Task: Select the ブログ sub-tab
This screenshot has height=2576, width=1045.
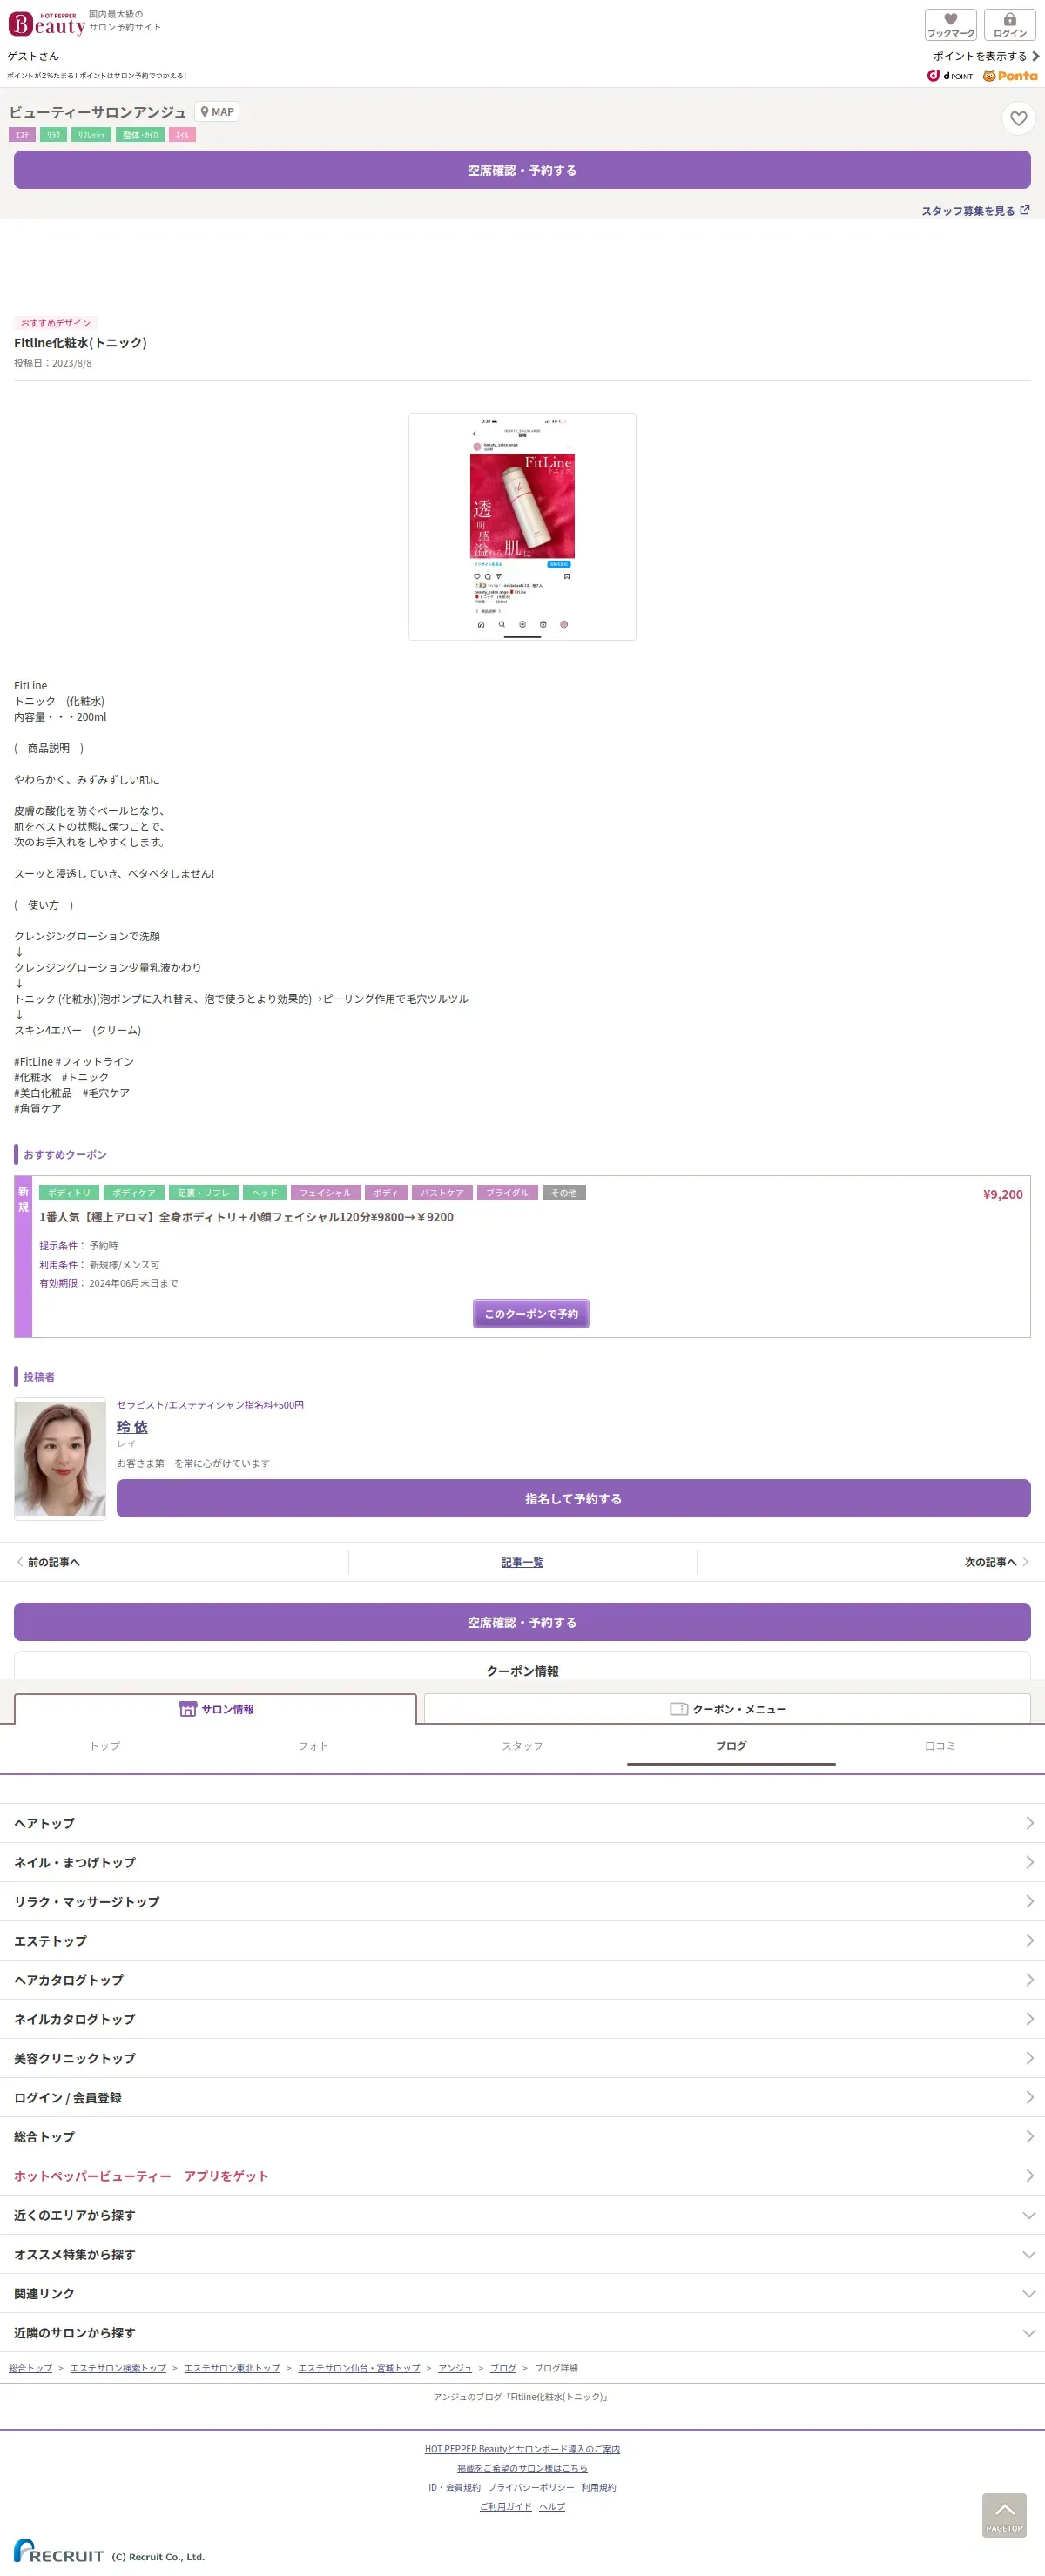Action: tap(731, 1746)
